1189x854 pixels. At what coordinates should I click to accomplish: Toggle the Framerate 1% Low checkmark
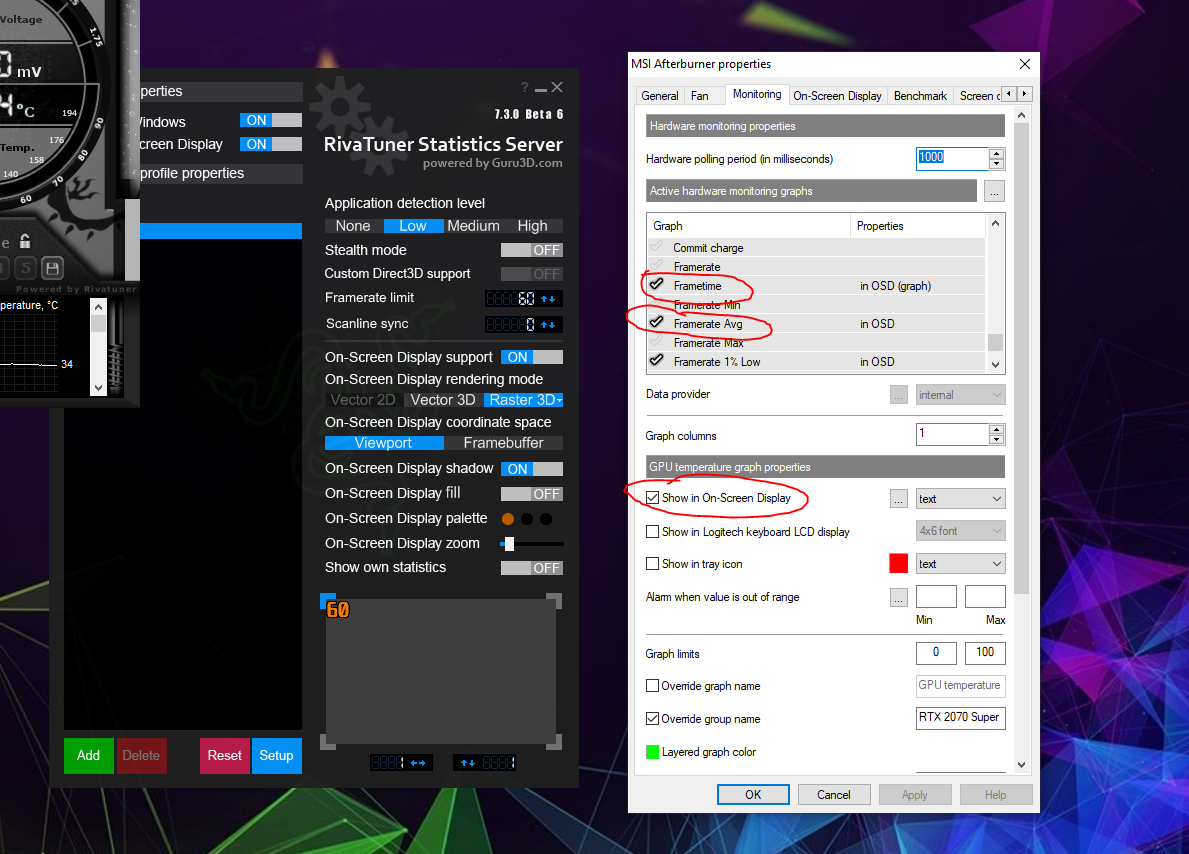click(x=657, y=360)
